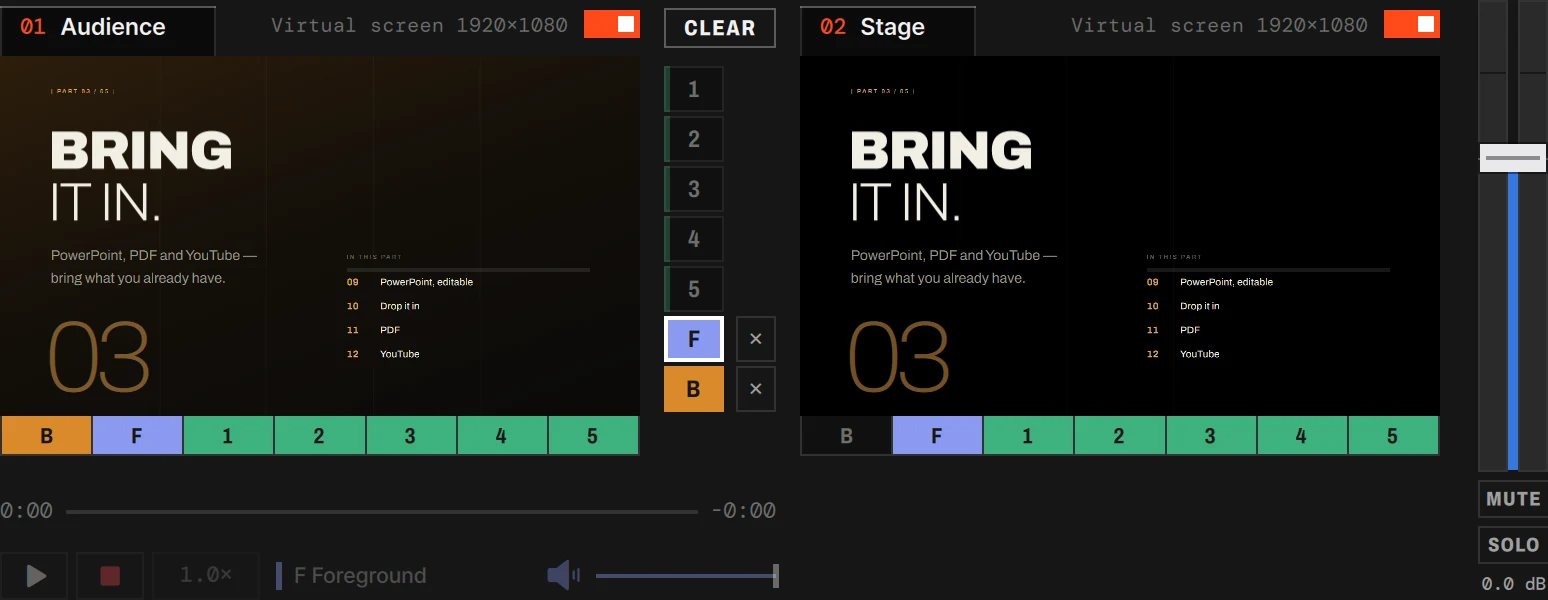Screen dimensions: 1548x600
Task: Toggle layer 1 under Stage preview
Action: tap(1028, 436)
